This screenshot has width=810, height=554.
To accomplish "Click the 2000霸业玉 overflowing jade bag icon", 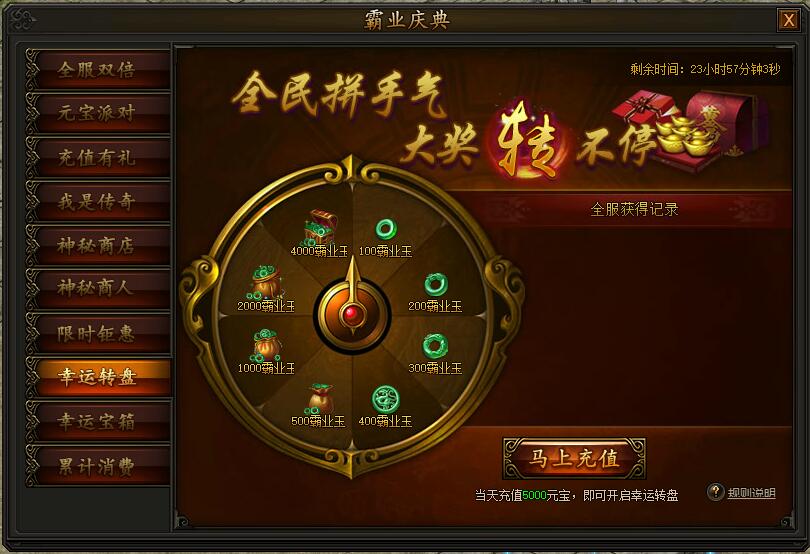I will [267, 282].
